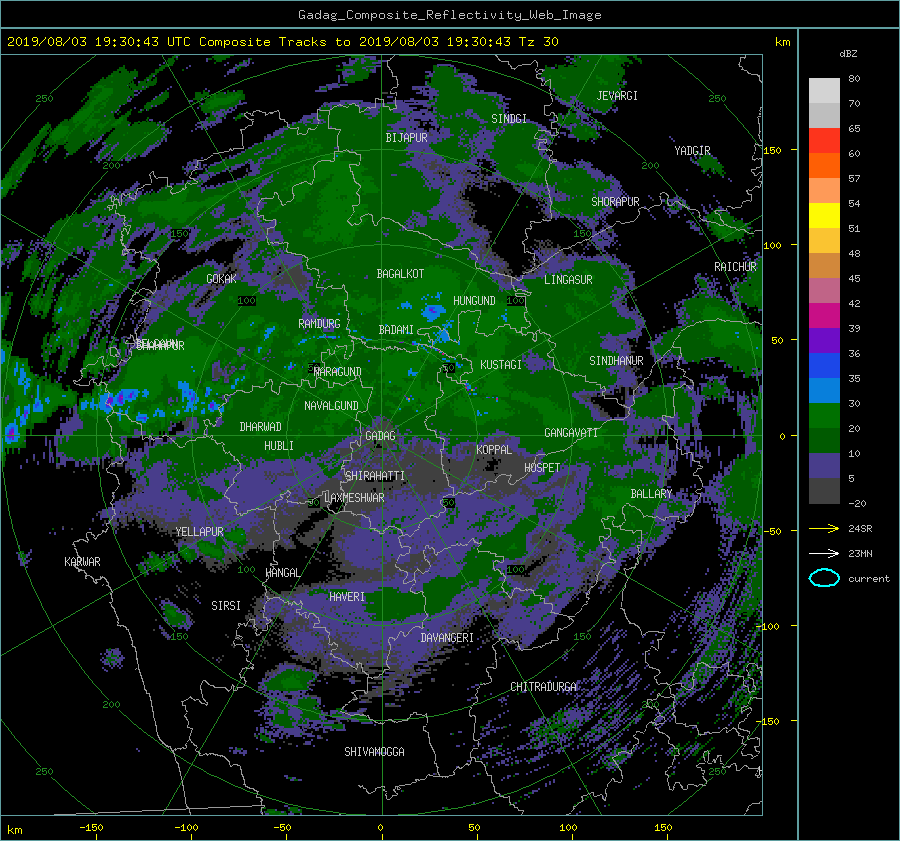Click the HUBLI city label
900x841 pixels.
[278, 446]
